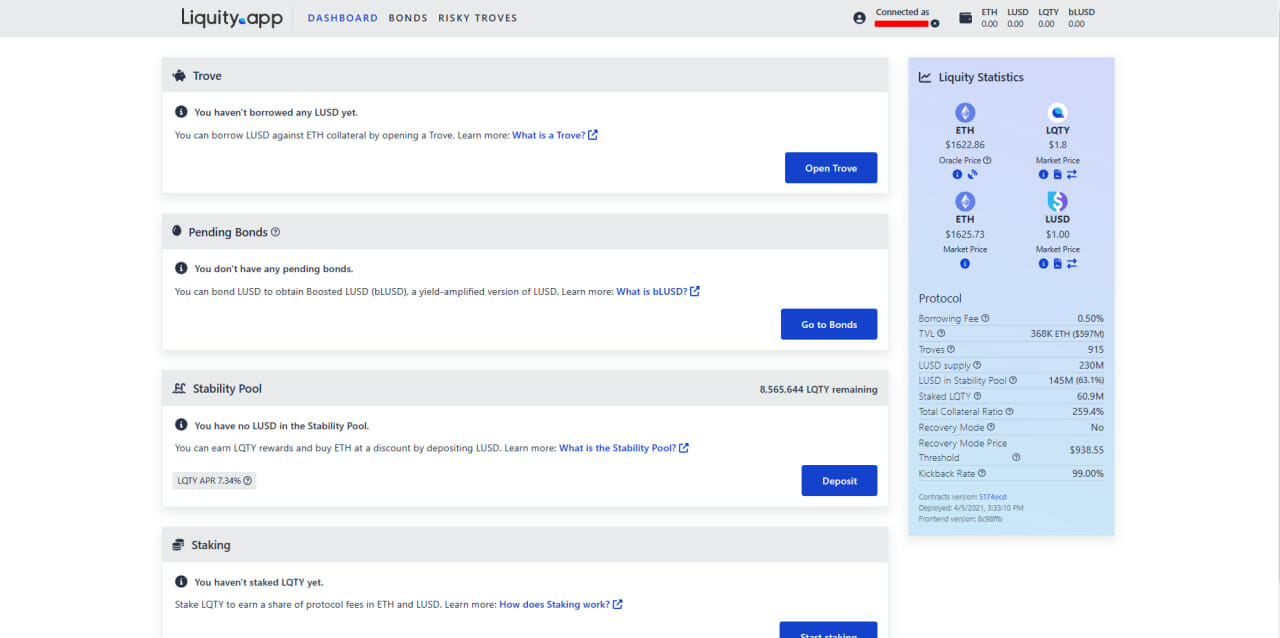Click the oracle source icon beside ETH info
The width and height of the screenshot is (1280, 638).
point(972,174)
